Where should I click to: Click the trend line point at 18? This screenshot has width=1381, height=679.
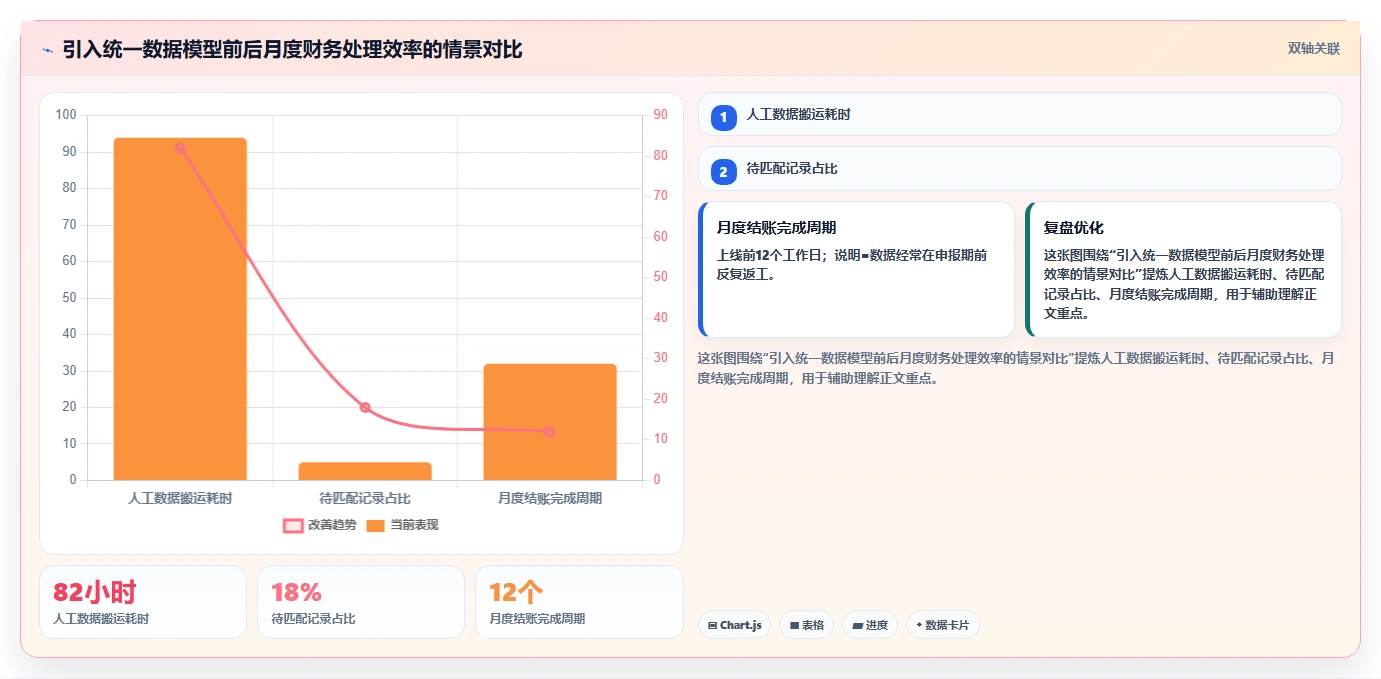pos(365,407)
